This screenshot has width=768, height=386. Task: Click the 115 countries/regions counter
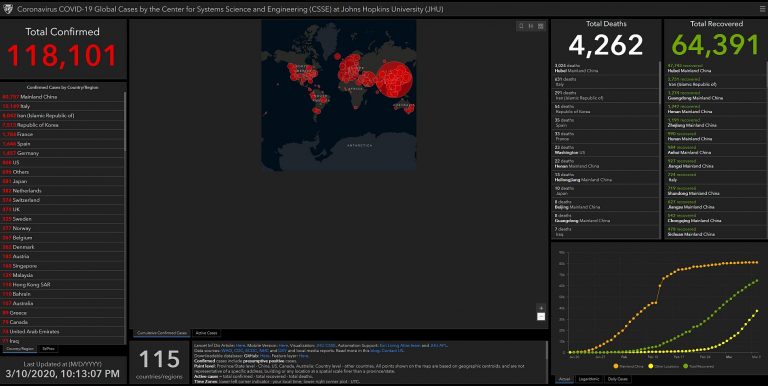pyautogui.click(x=159, y=363)
